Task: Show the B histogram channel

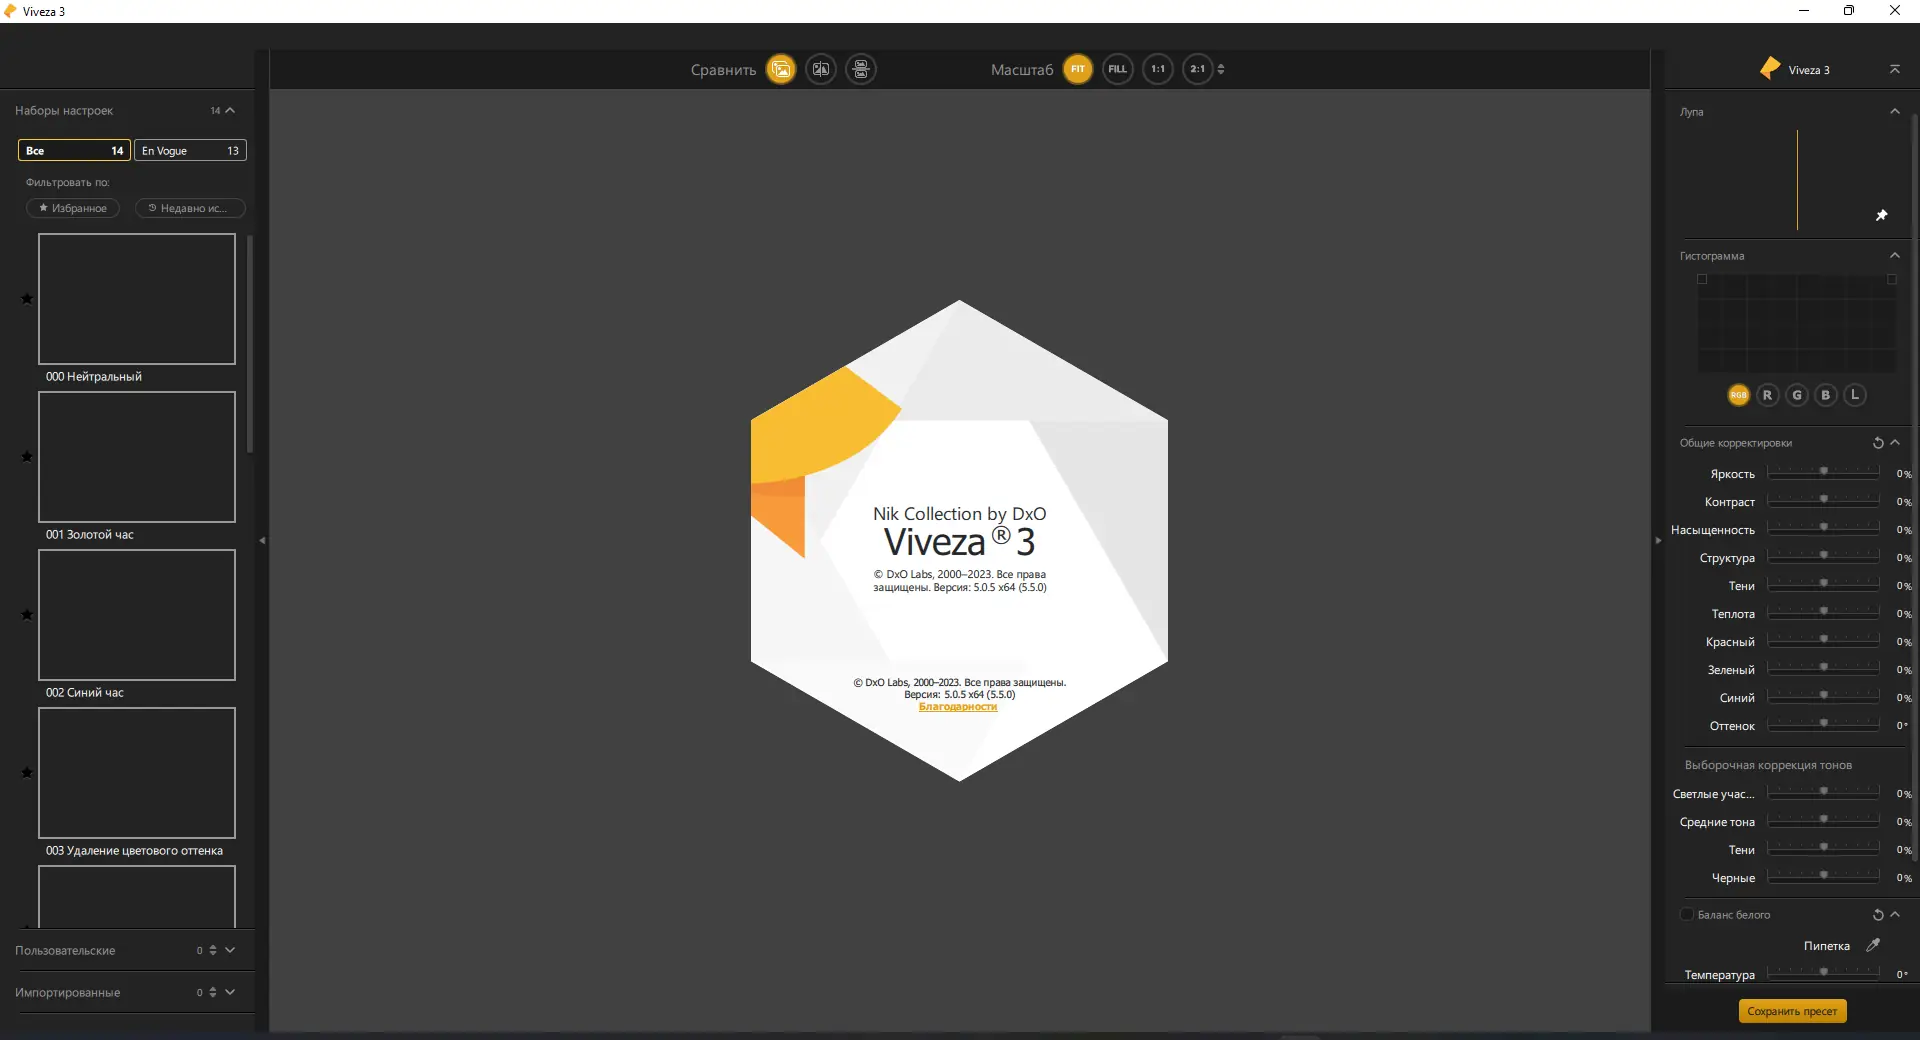Action: (1826, 395)
